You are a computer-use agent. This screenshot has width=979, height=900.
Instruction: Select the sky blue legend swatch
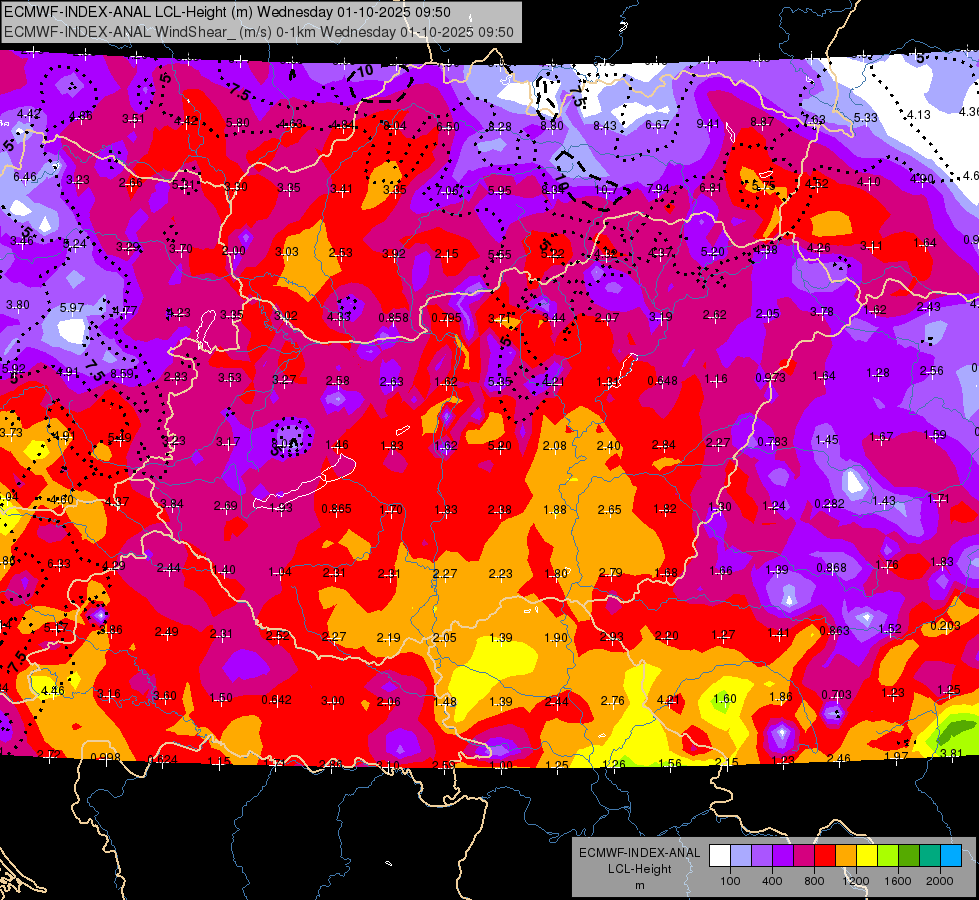pos(951,855)
